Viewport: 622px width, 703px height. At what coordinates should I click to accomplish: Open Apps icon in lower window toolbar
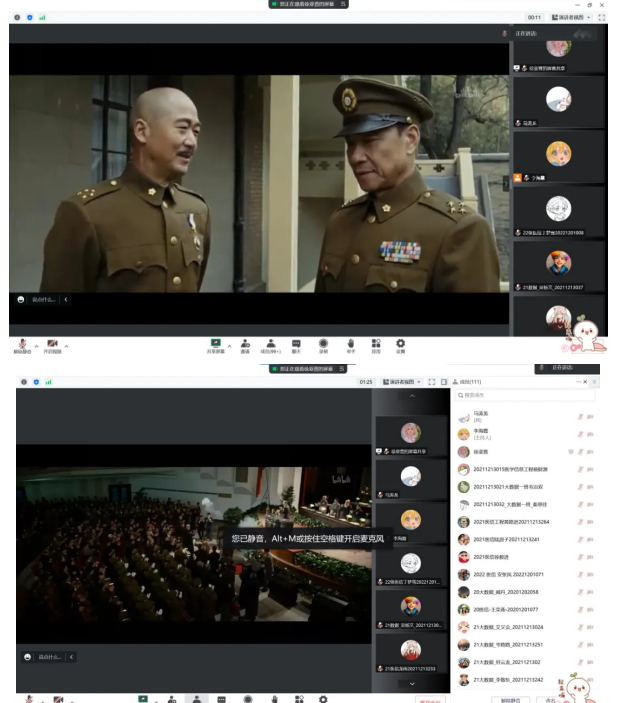[299, 699]
